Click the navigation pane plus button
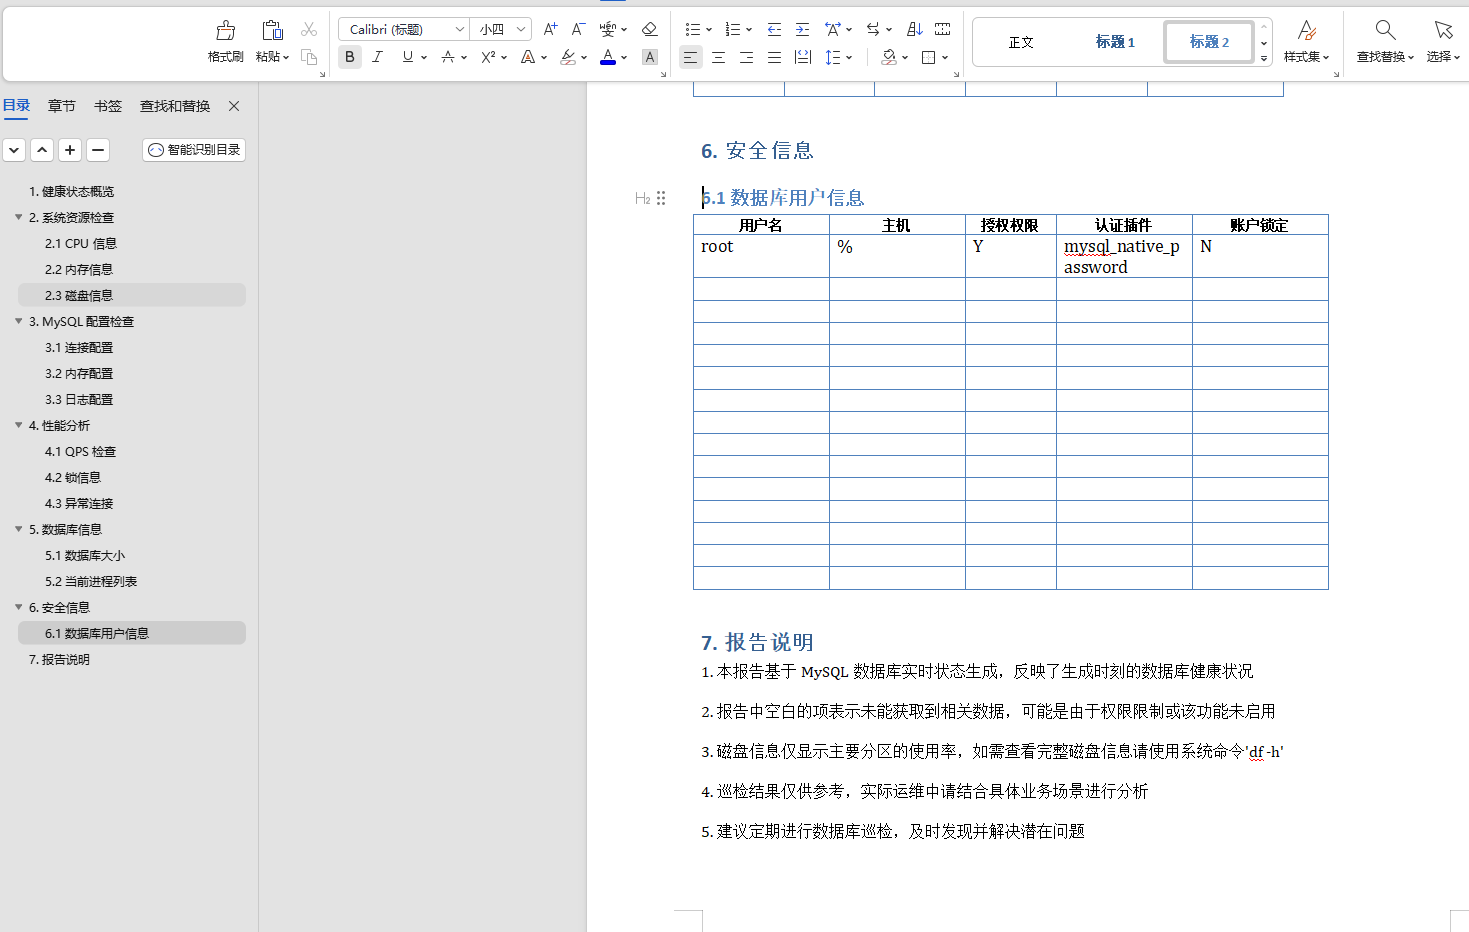 [x=70, y=150]
